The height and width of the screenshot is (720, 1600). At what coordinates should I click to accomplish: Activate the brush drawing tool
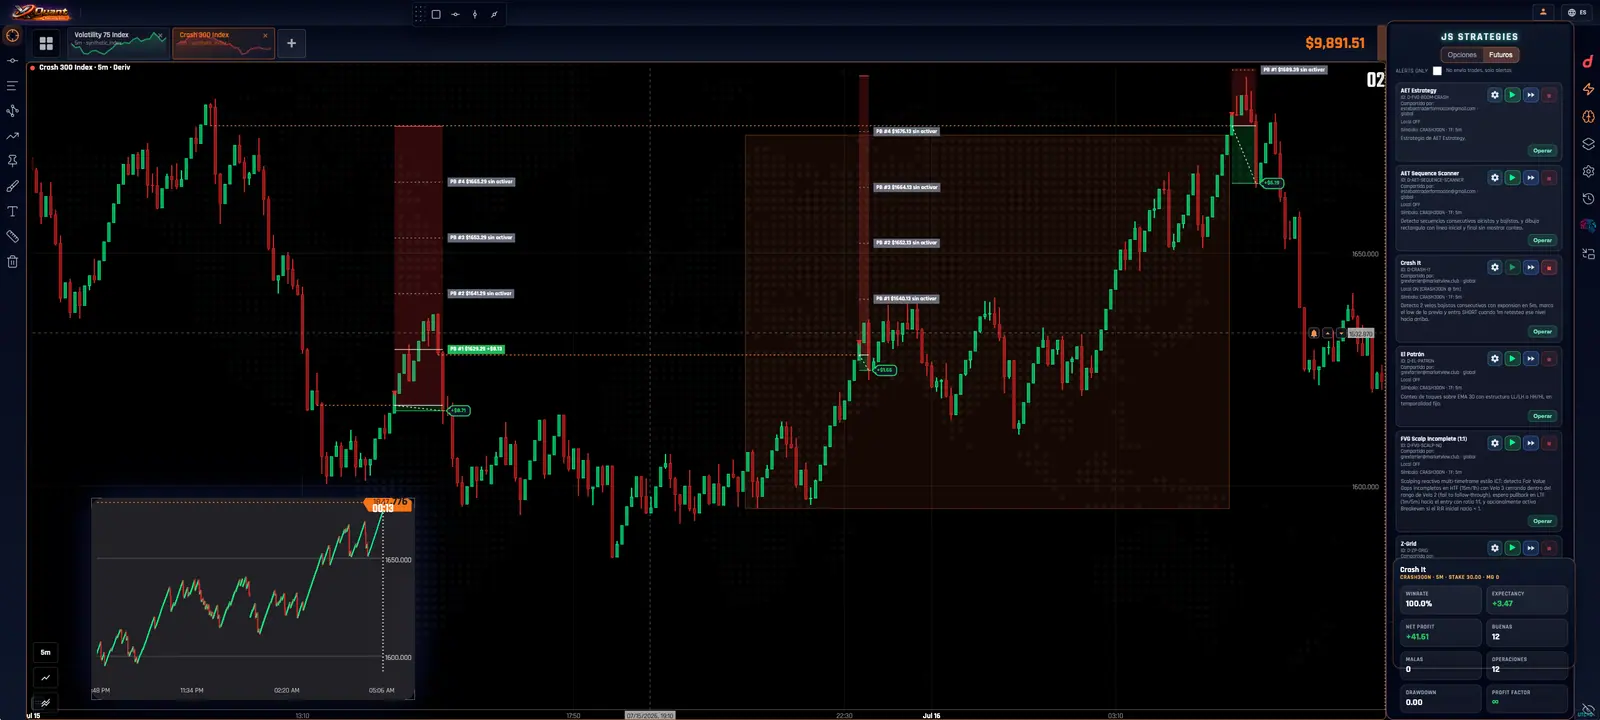[x=12, y=186]
